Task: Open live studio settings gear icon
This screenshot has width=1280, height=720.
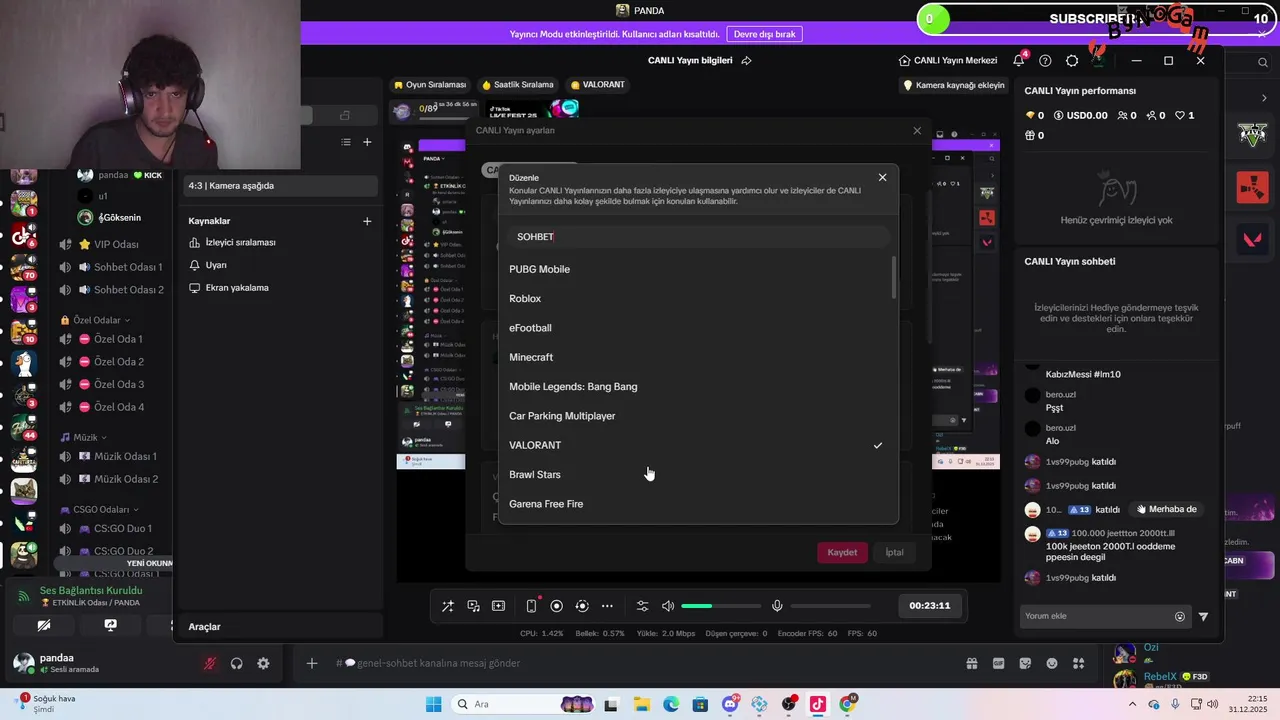Action: [1072, 60]
